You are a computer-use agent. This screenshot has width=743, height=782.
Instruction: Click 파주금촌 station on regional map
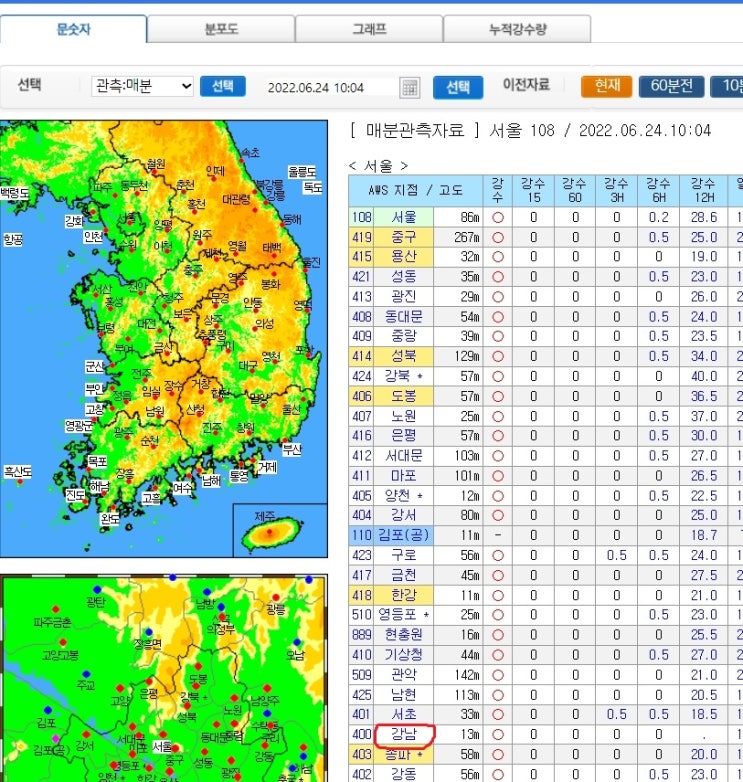(x=52, y=622)
